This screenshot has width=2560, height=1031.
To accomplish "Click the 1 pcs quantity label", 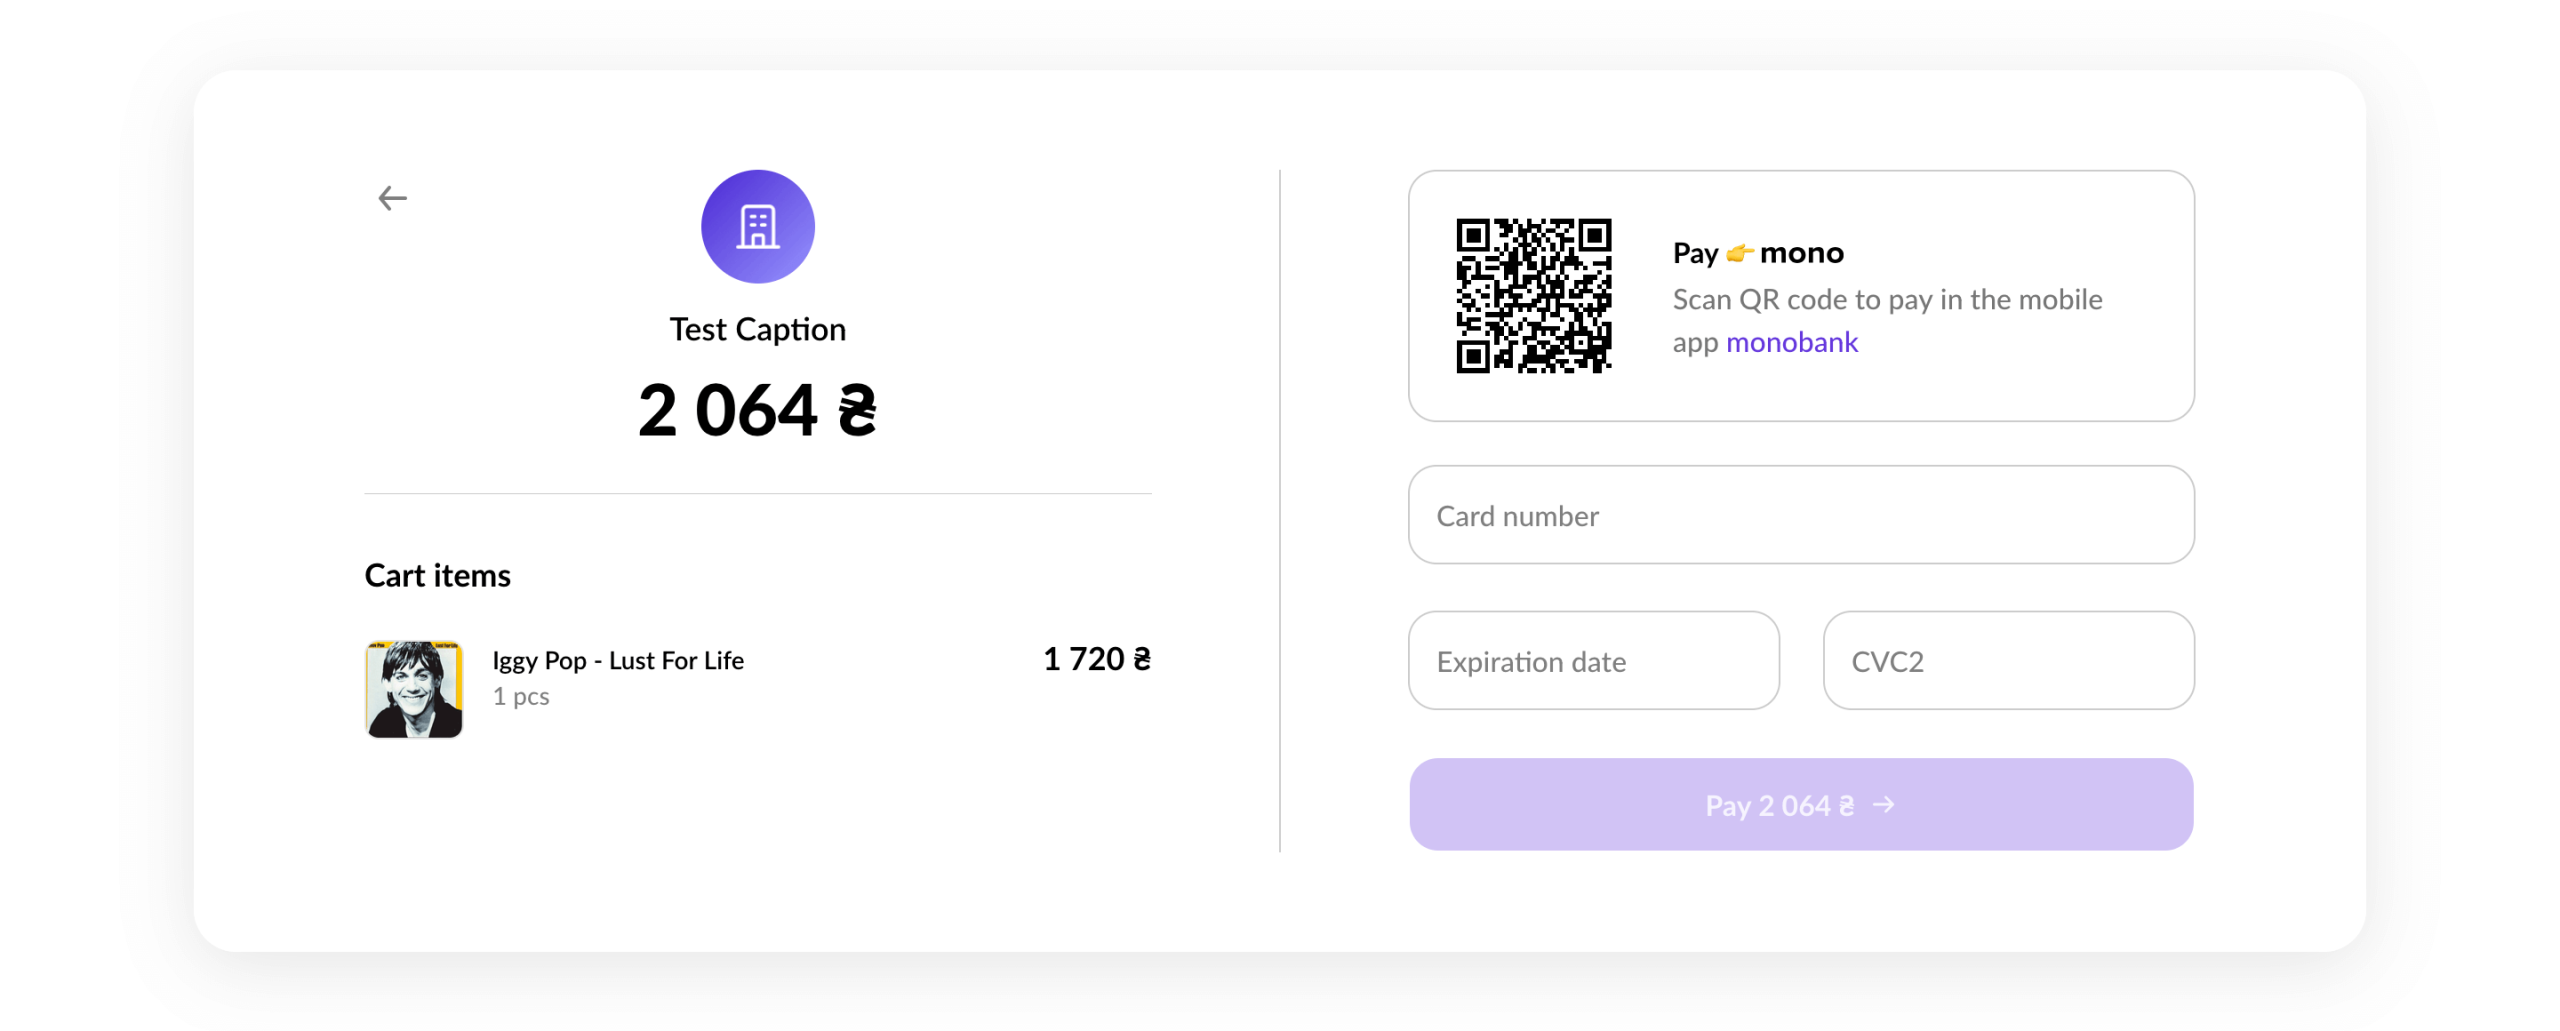I will pyautogui.click(x=520, y=696).
